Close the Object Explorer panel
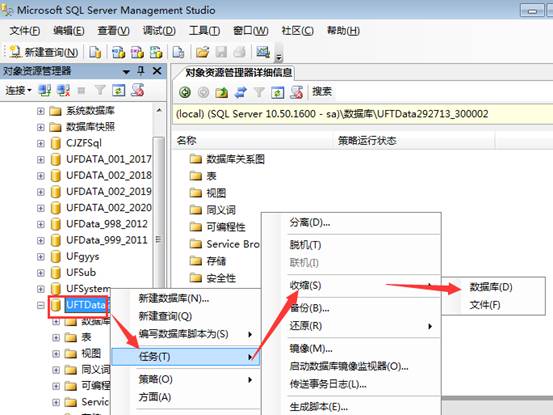553x415 pixels. (x=157, y=71)
